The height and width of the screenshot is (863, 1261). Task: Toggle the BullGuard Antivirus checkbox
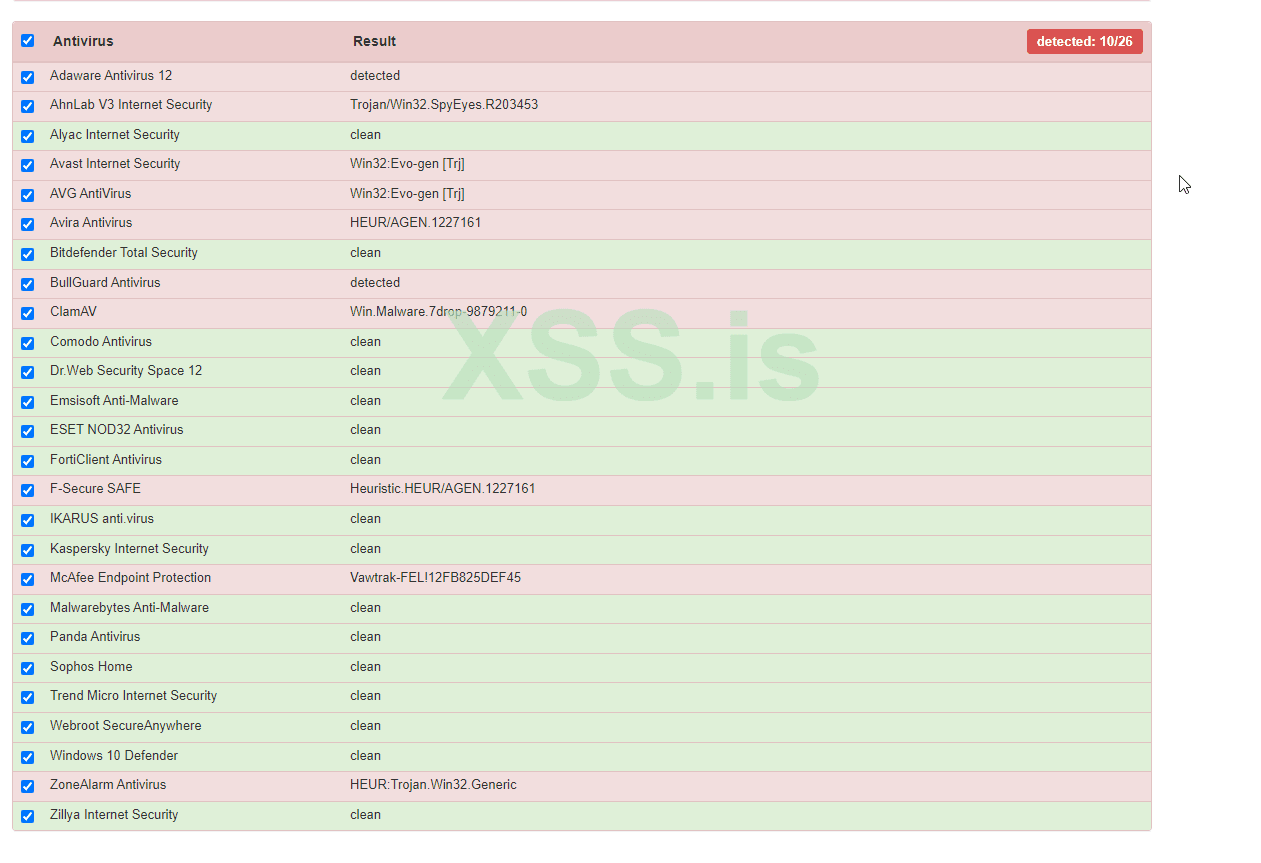point(28,284)
